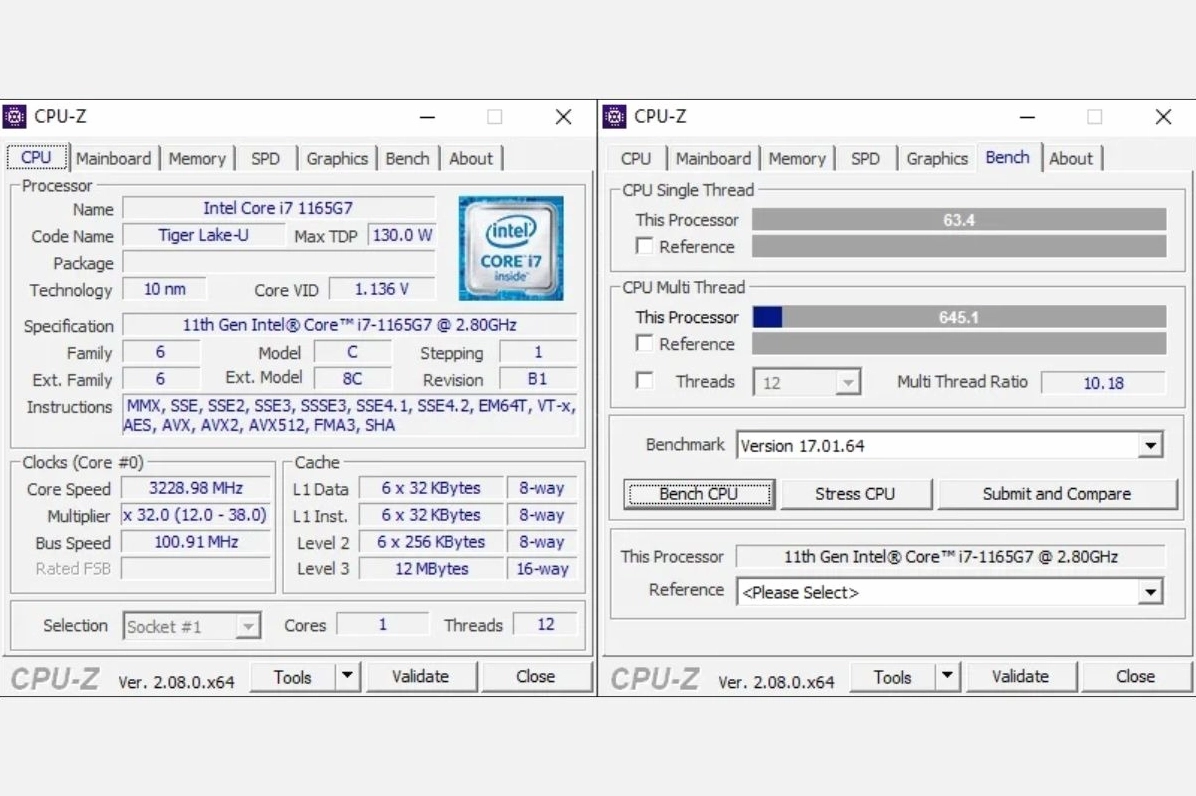Switch to CPU tab in right window

[636, 159]
